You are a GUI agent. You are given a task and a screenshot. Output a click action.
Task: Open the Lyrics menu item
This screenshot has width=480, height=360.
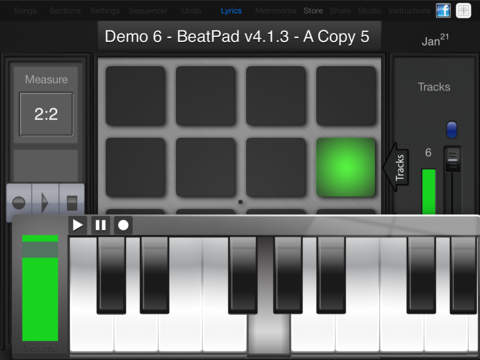231,11
